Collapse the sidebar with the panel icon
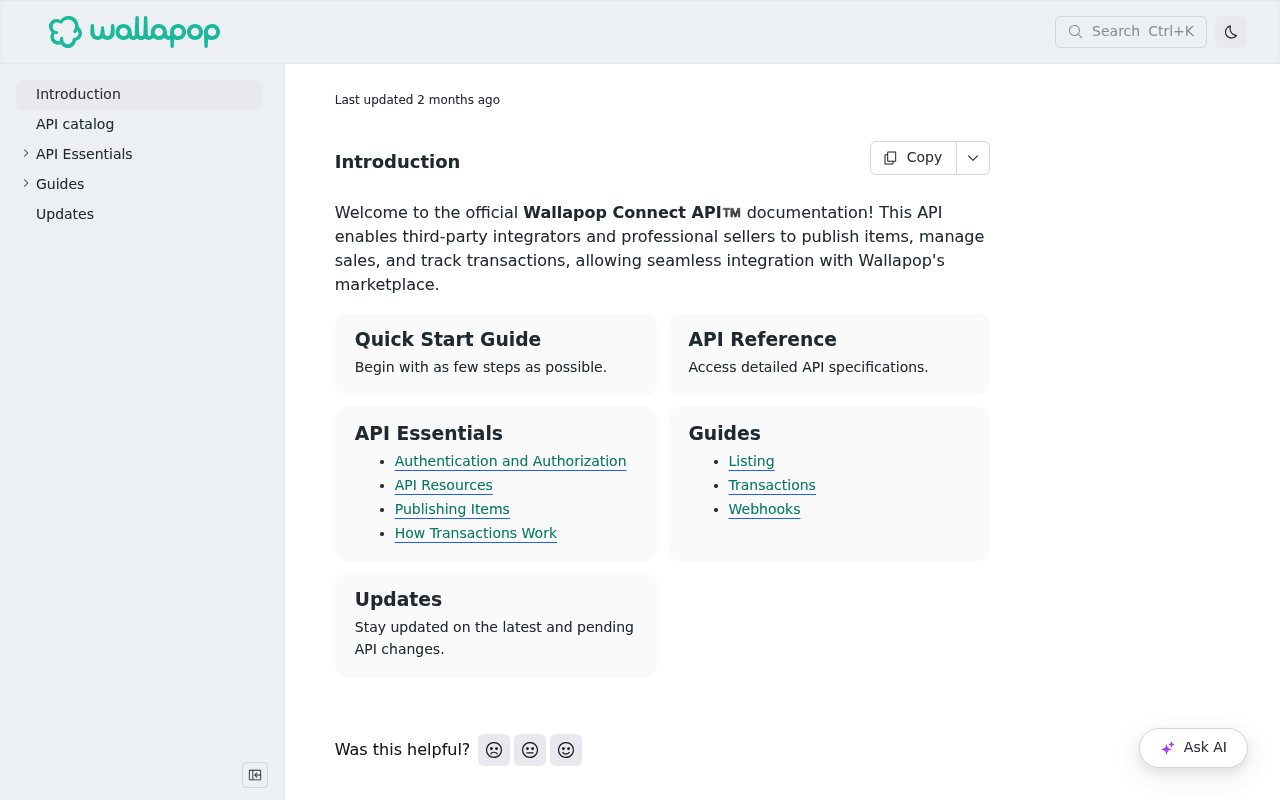Screen dimensions: 1280x800 (255, 775)
